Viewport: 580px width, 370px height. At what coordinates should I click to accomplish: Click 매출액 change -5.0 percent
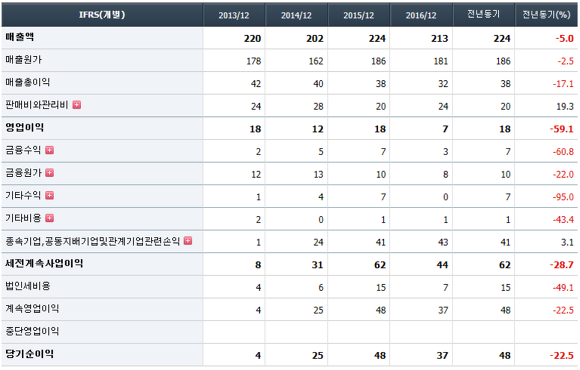pyautogui.click(x=564, y=38)
